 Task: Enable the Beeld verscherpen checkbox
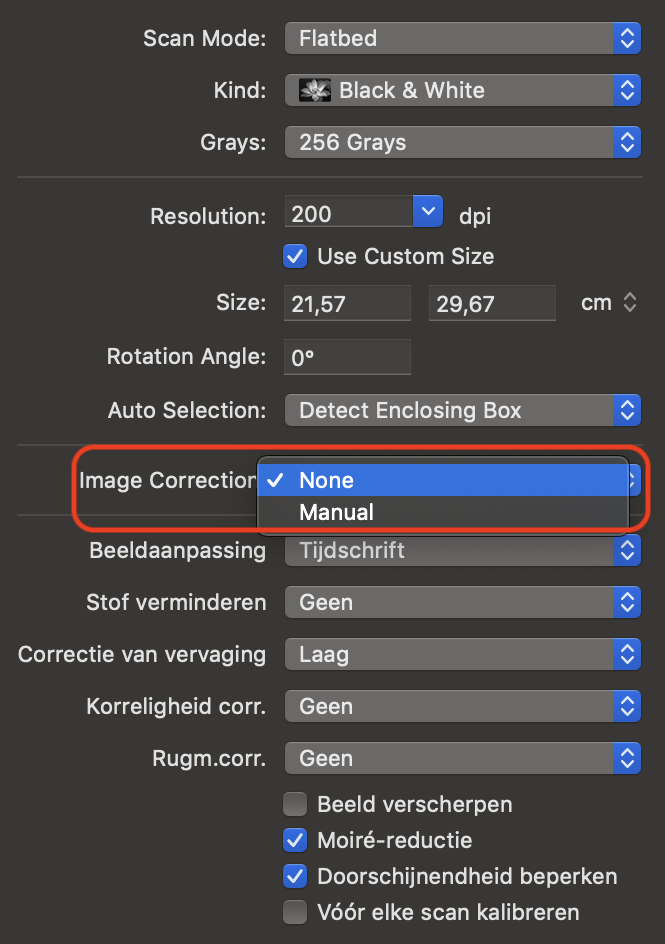[295, 804]
